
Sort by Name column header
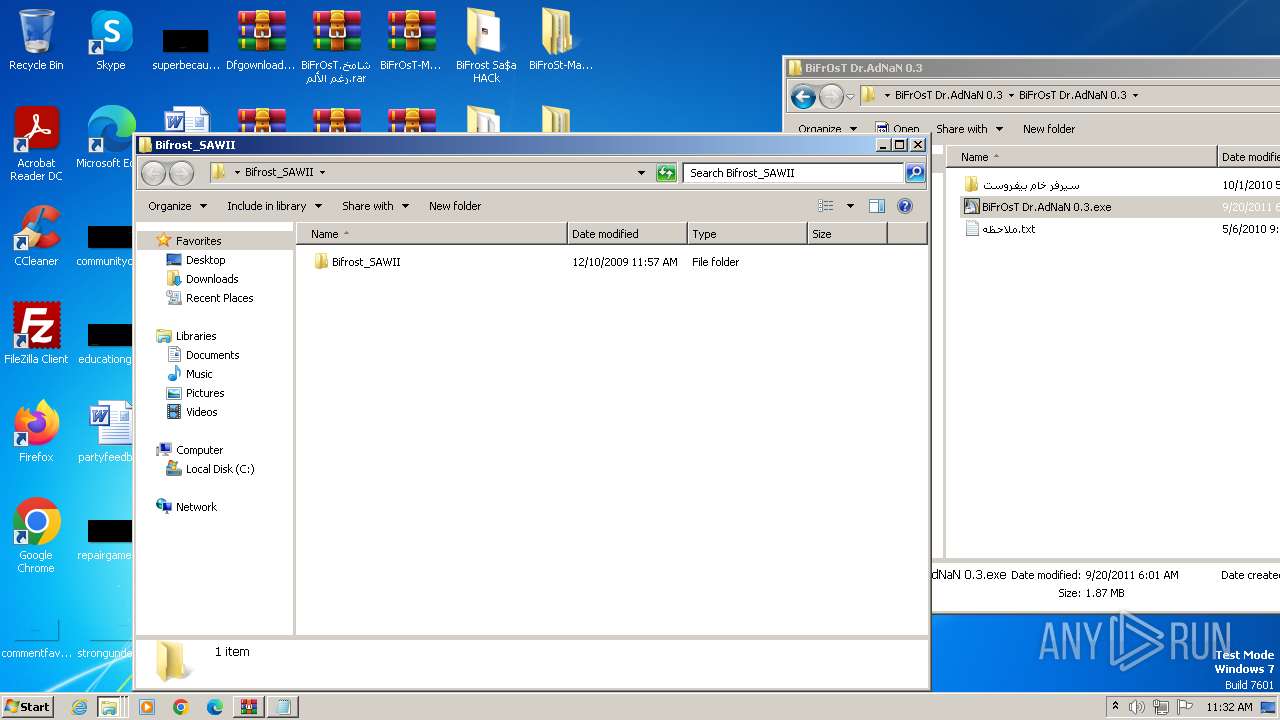432,234
